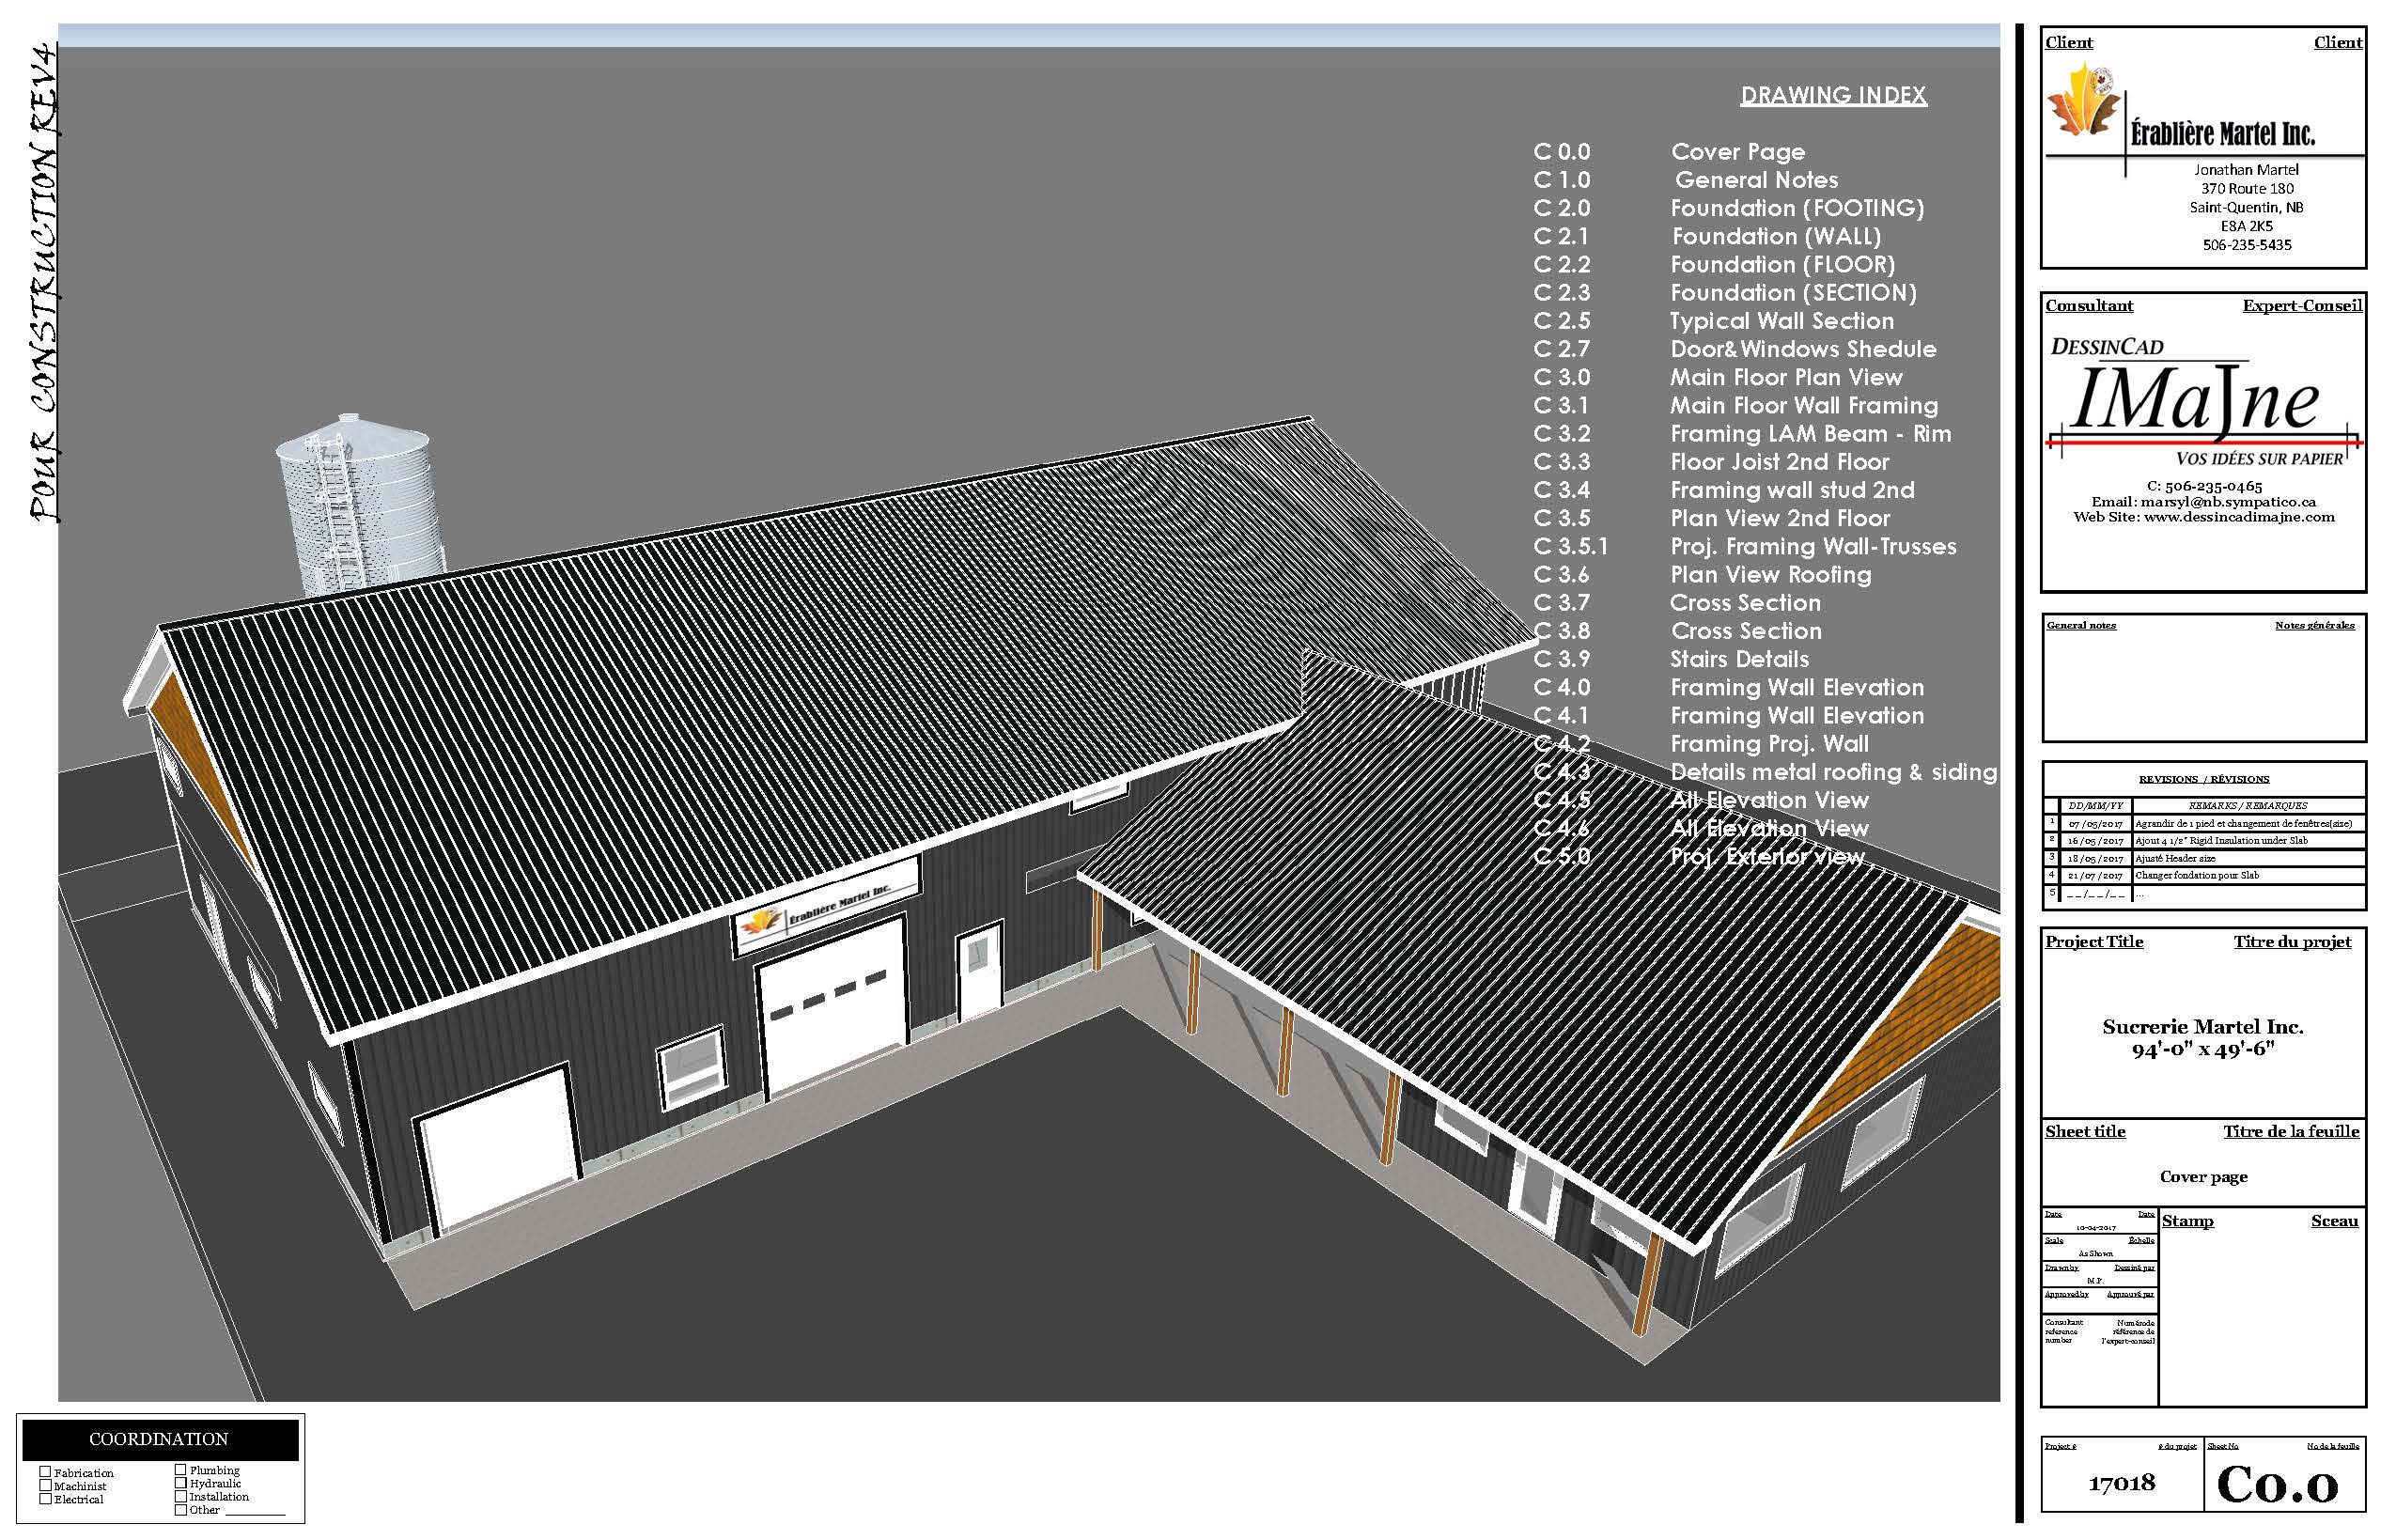The width and height of the screenshot is (2396, 1540).
Task: Select index entry 'Stairs Details'
Action: [x=1739, y=659]
